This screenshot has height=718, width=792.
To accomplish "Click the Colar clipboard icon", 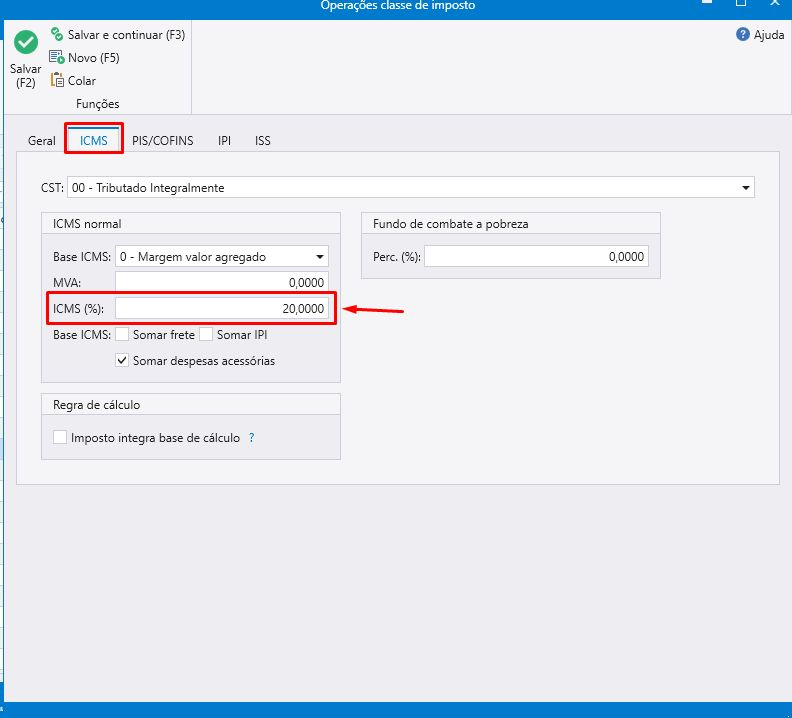I will (57, 81).
